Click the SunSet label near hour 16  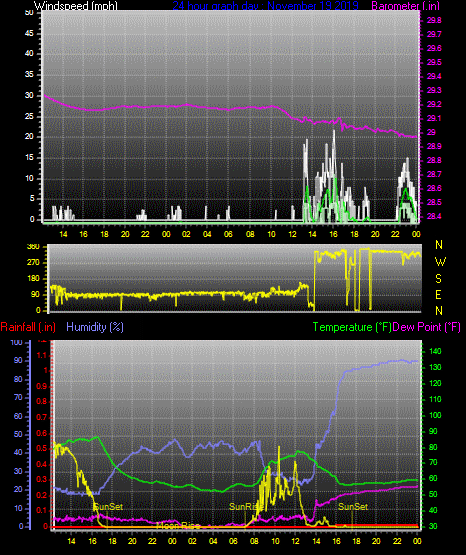[109, 507]
